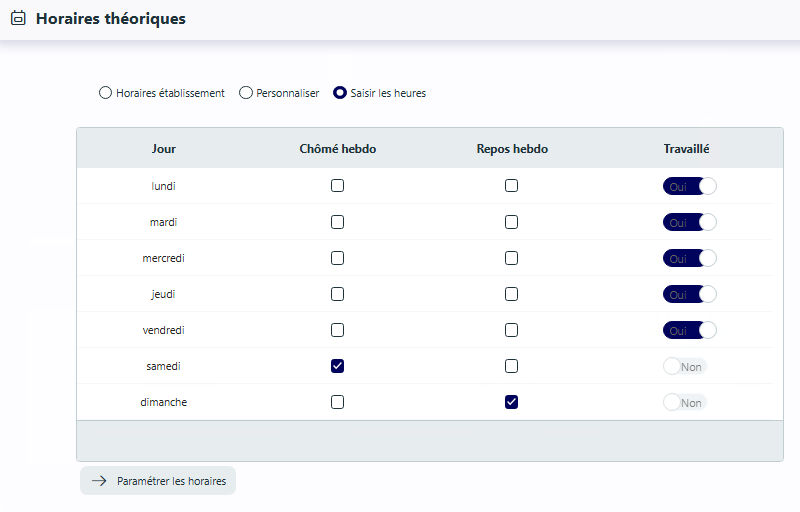The height and width of the screenshot is (512, 800).
Task: Disable the Travaillé toggle for lundi
Action: [x=690, y=186]
